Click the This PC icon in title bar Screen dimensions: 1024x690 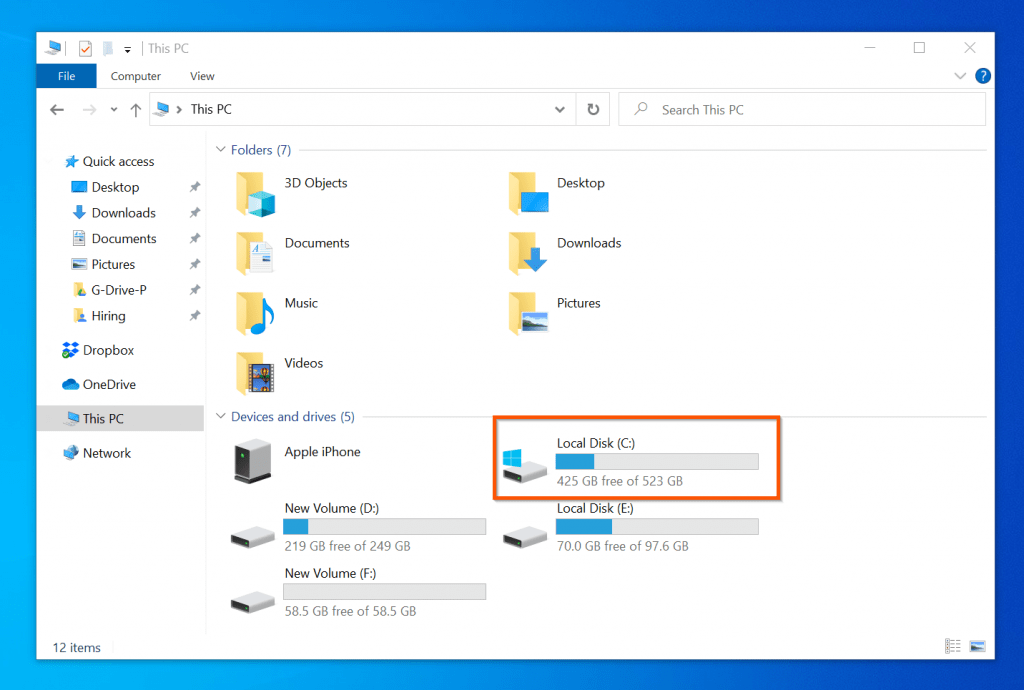[54, 48]
